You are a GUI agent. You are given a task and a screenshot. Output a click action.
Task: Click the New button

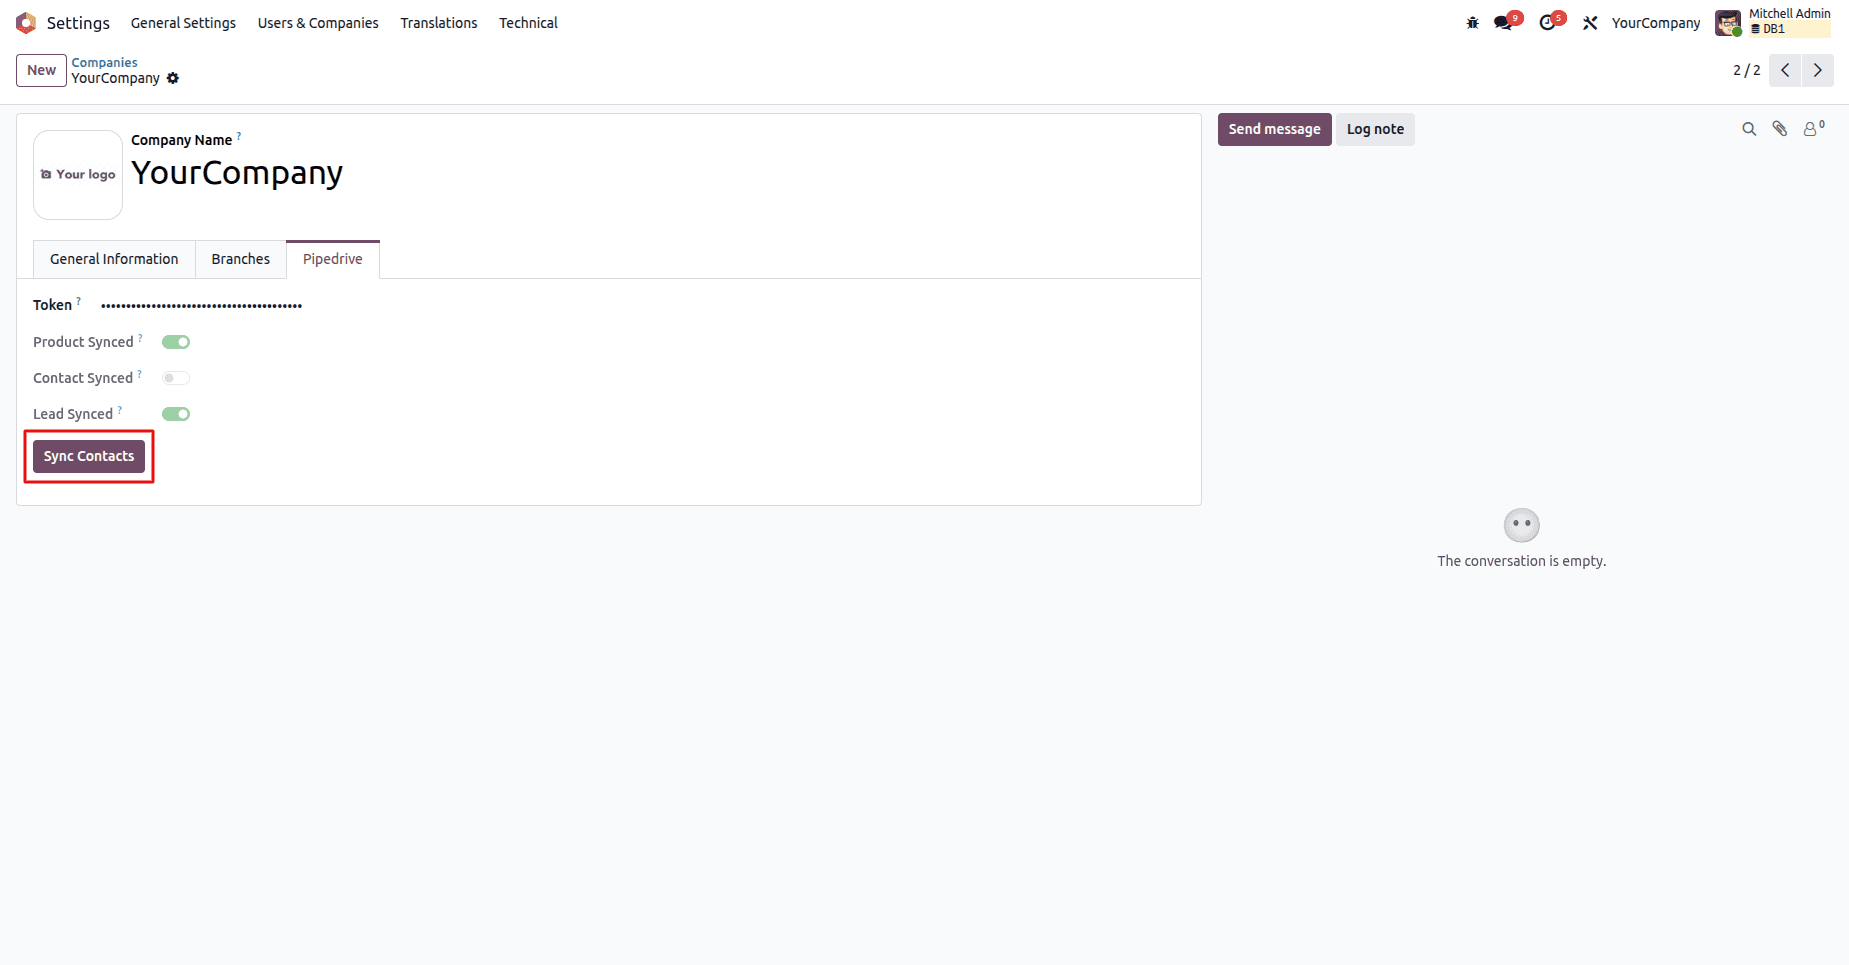click(42, 70)
